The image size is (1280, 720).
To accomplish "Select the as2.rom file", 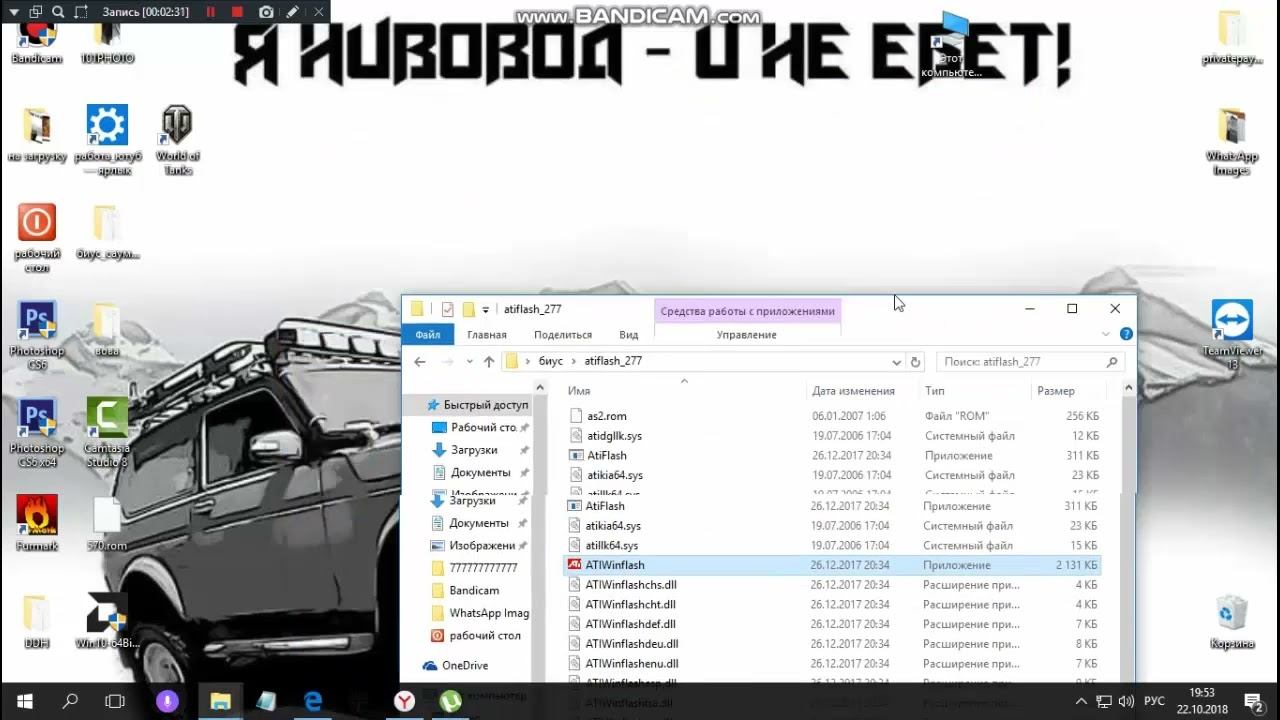I will [834, 416].
